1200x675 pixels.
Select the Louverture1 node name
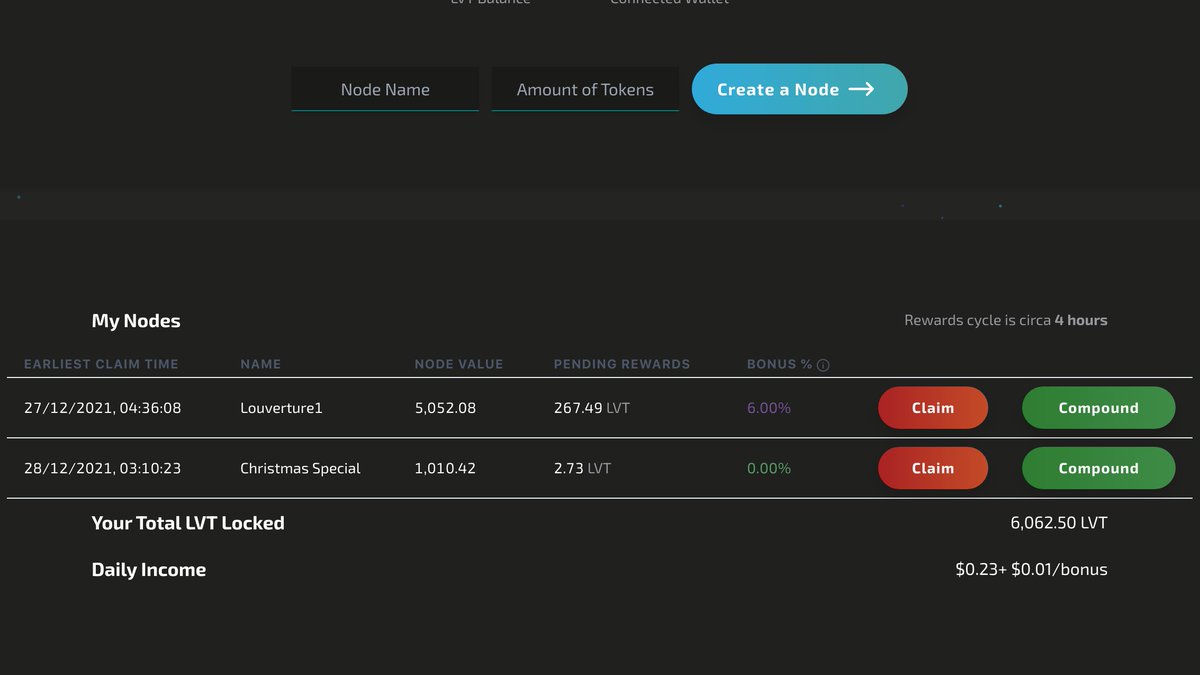pos(281,408)
